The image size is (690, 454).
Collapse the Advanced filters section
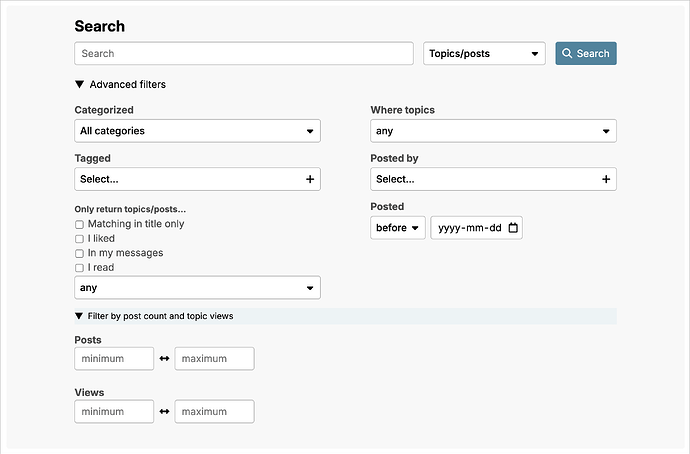120,84
